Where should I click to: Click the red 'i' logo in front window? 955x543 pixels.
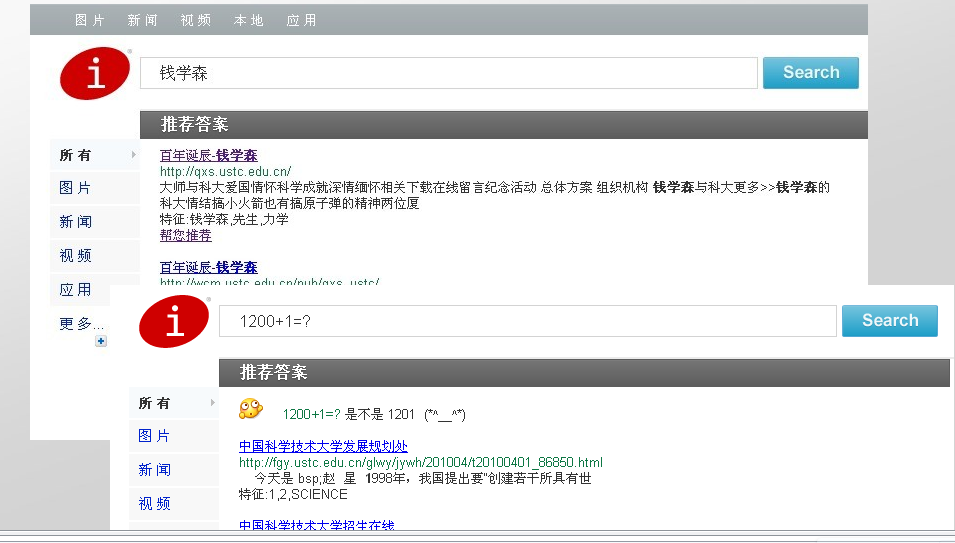click(x=174, y=321)
